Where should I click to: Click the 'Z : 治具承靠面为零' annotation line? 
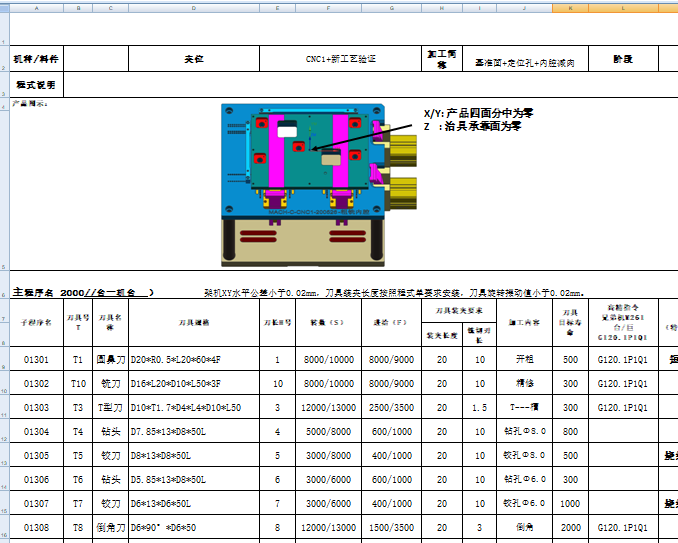coord(472,126)
